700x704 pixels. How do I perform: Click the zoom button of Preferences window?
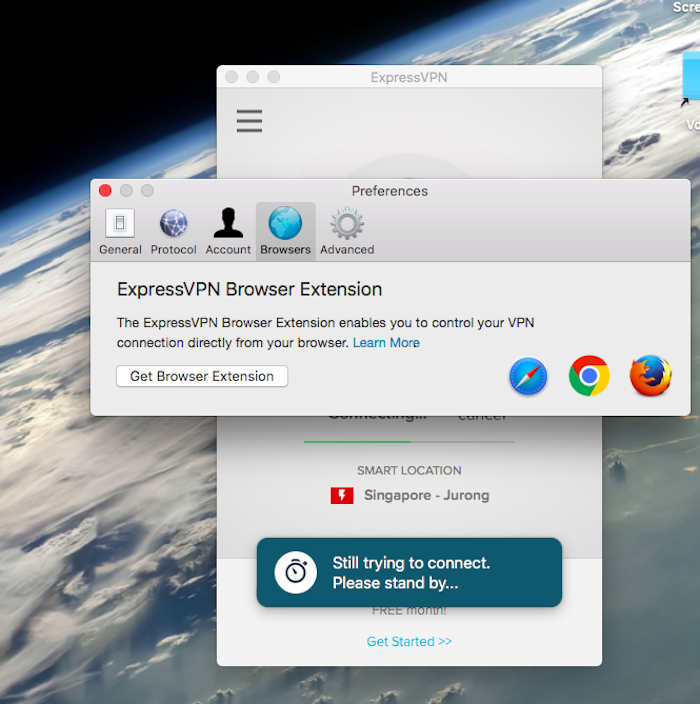click(x=147, y=190)
